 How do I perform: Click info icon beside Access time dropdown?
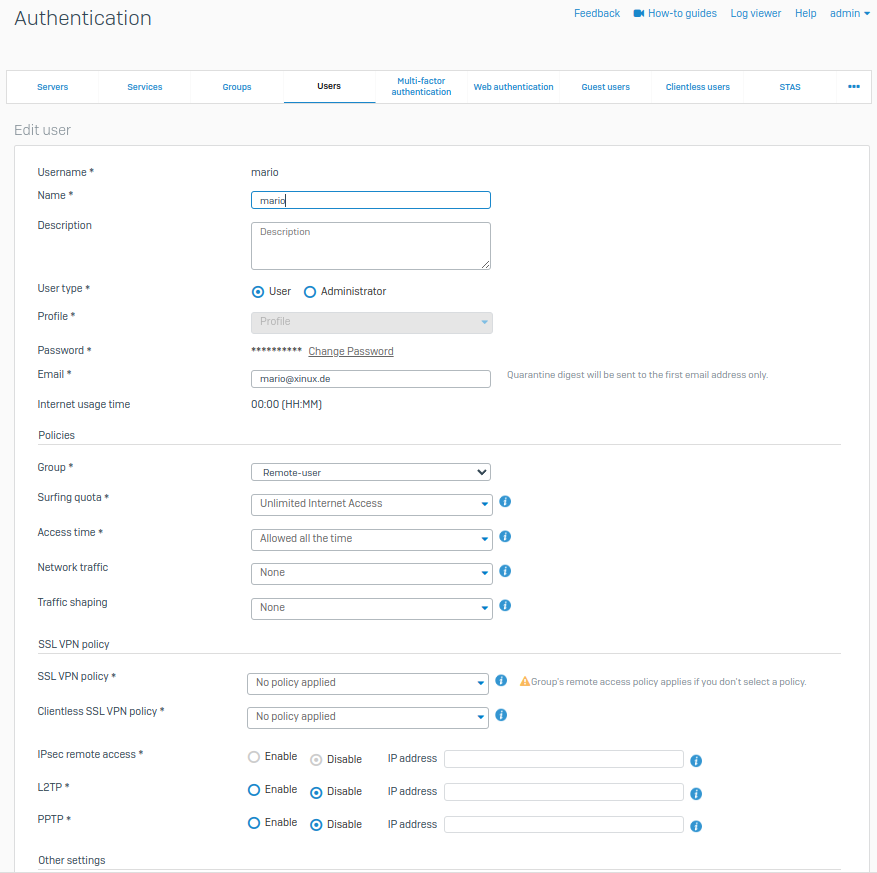(505, 537)
